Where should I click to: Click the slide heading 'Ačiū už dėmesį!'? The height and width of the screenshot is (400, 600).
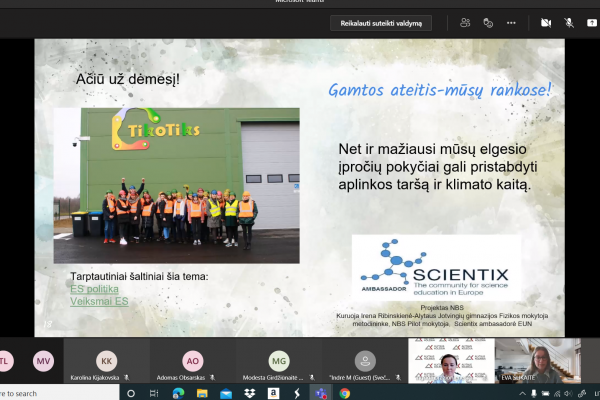[x=128, y=79]
